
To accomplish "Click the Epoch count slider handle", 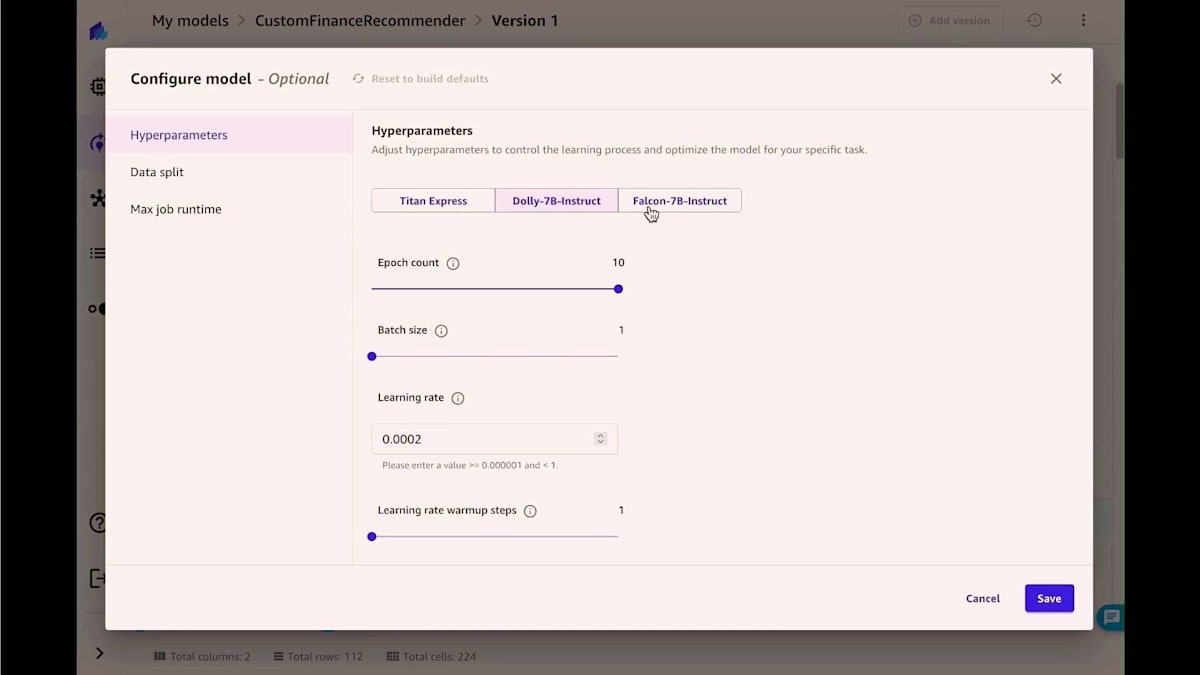I will tap(618, 289).
